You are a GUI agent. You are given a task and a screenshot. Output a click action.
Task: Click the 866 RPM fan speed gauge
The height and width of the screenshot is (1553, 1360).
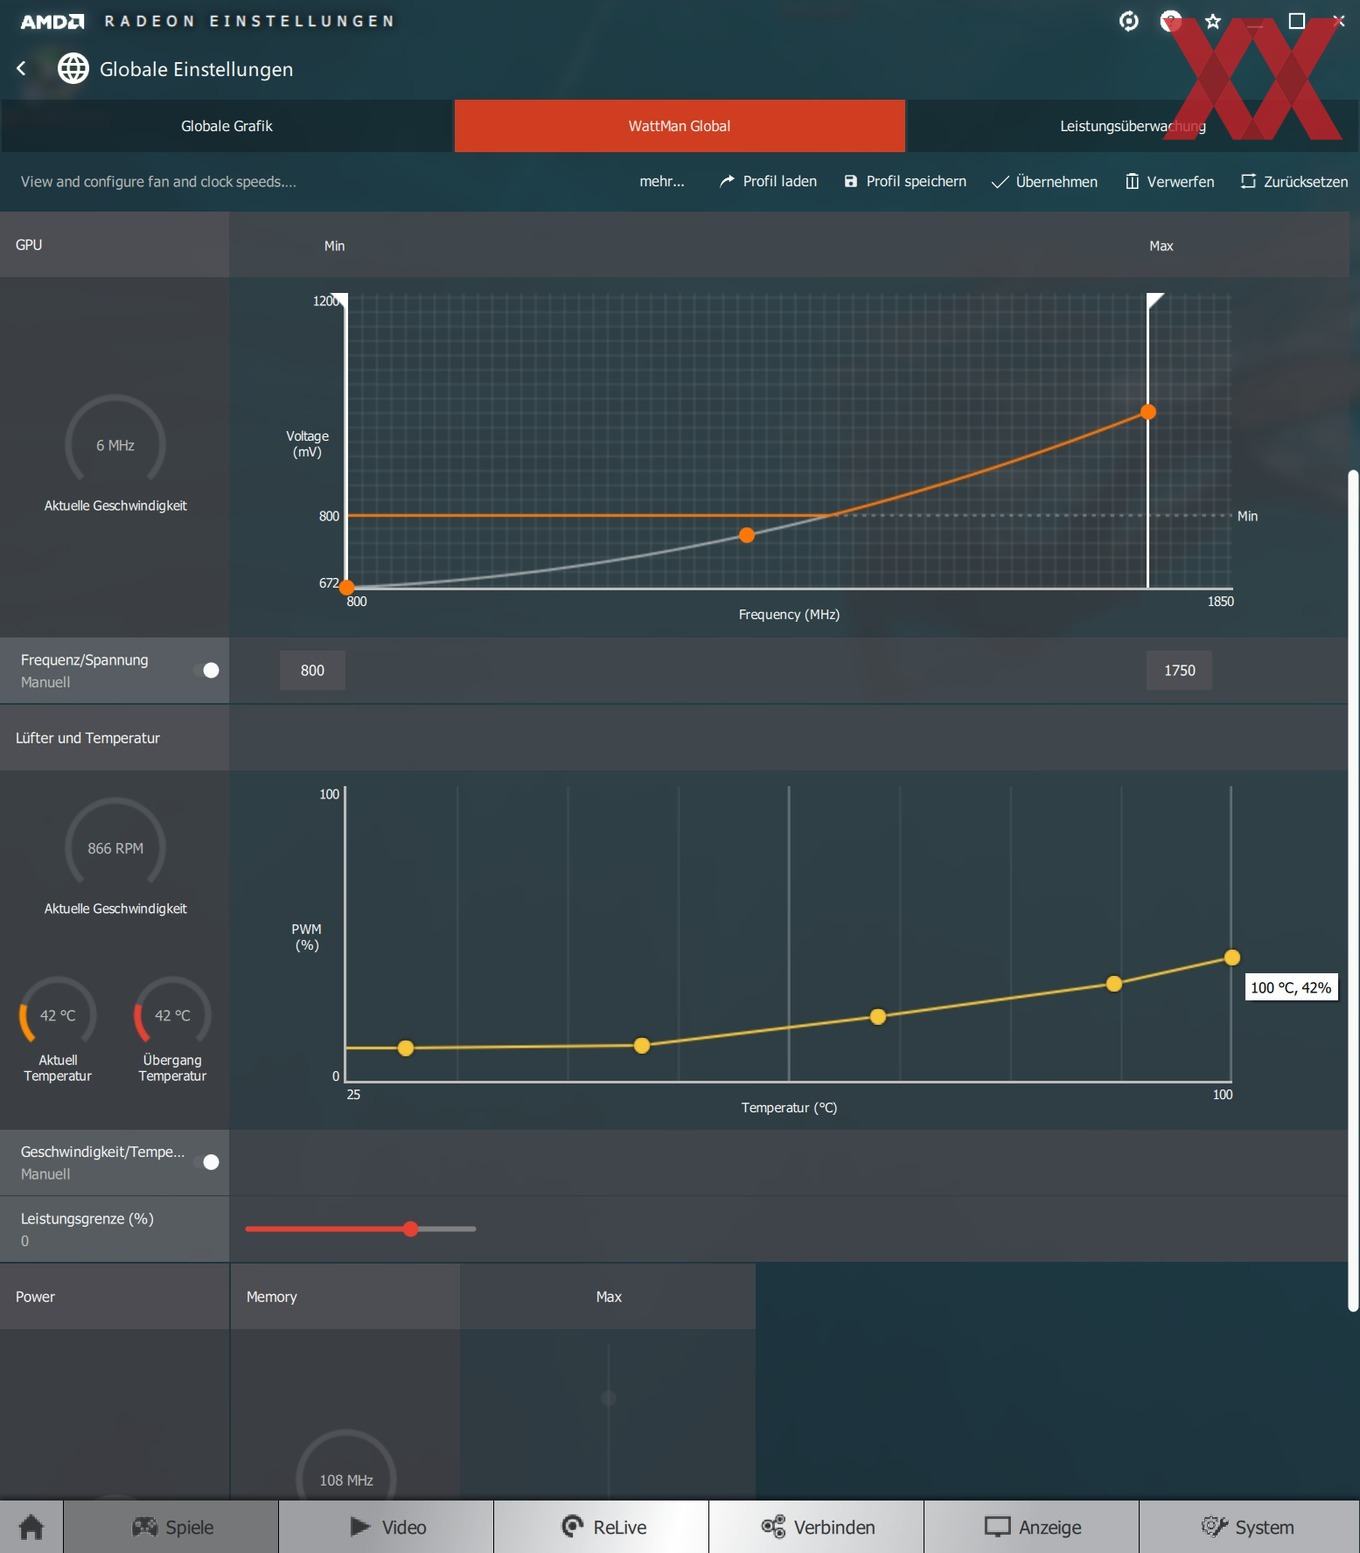(x=115, y=843)
